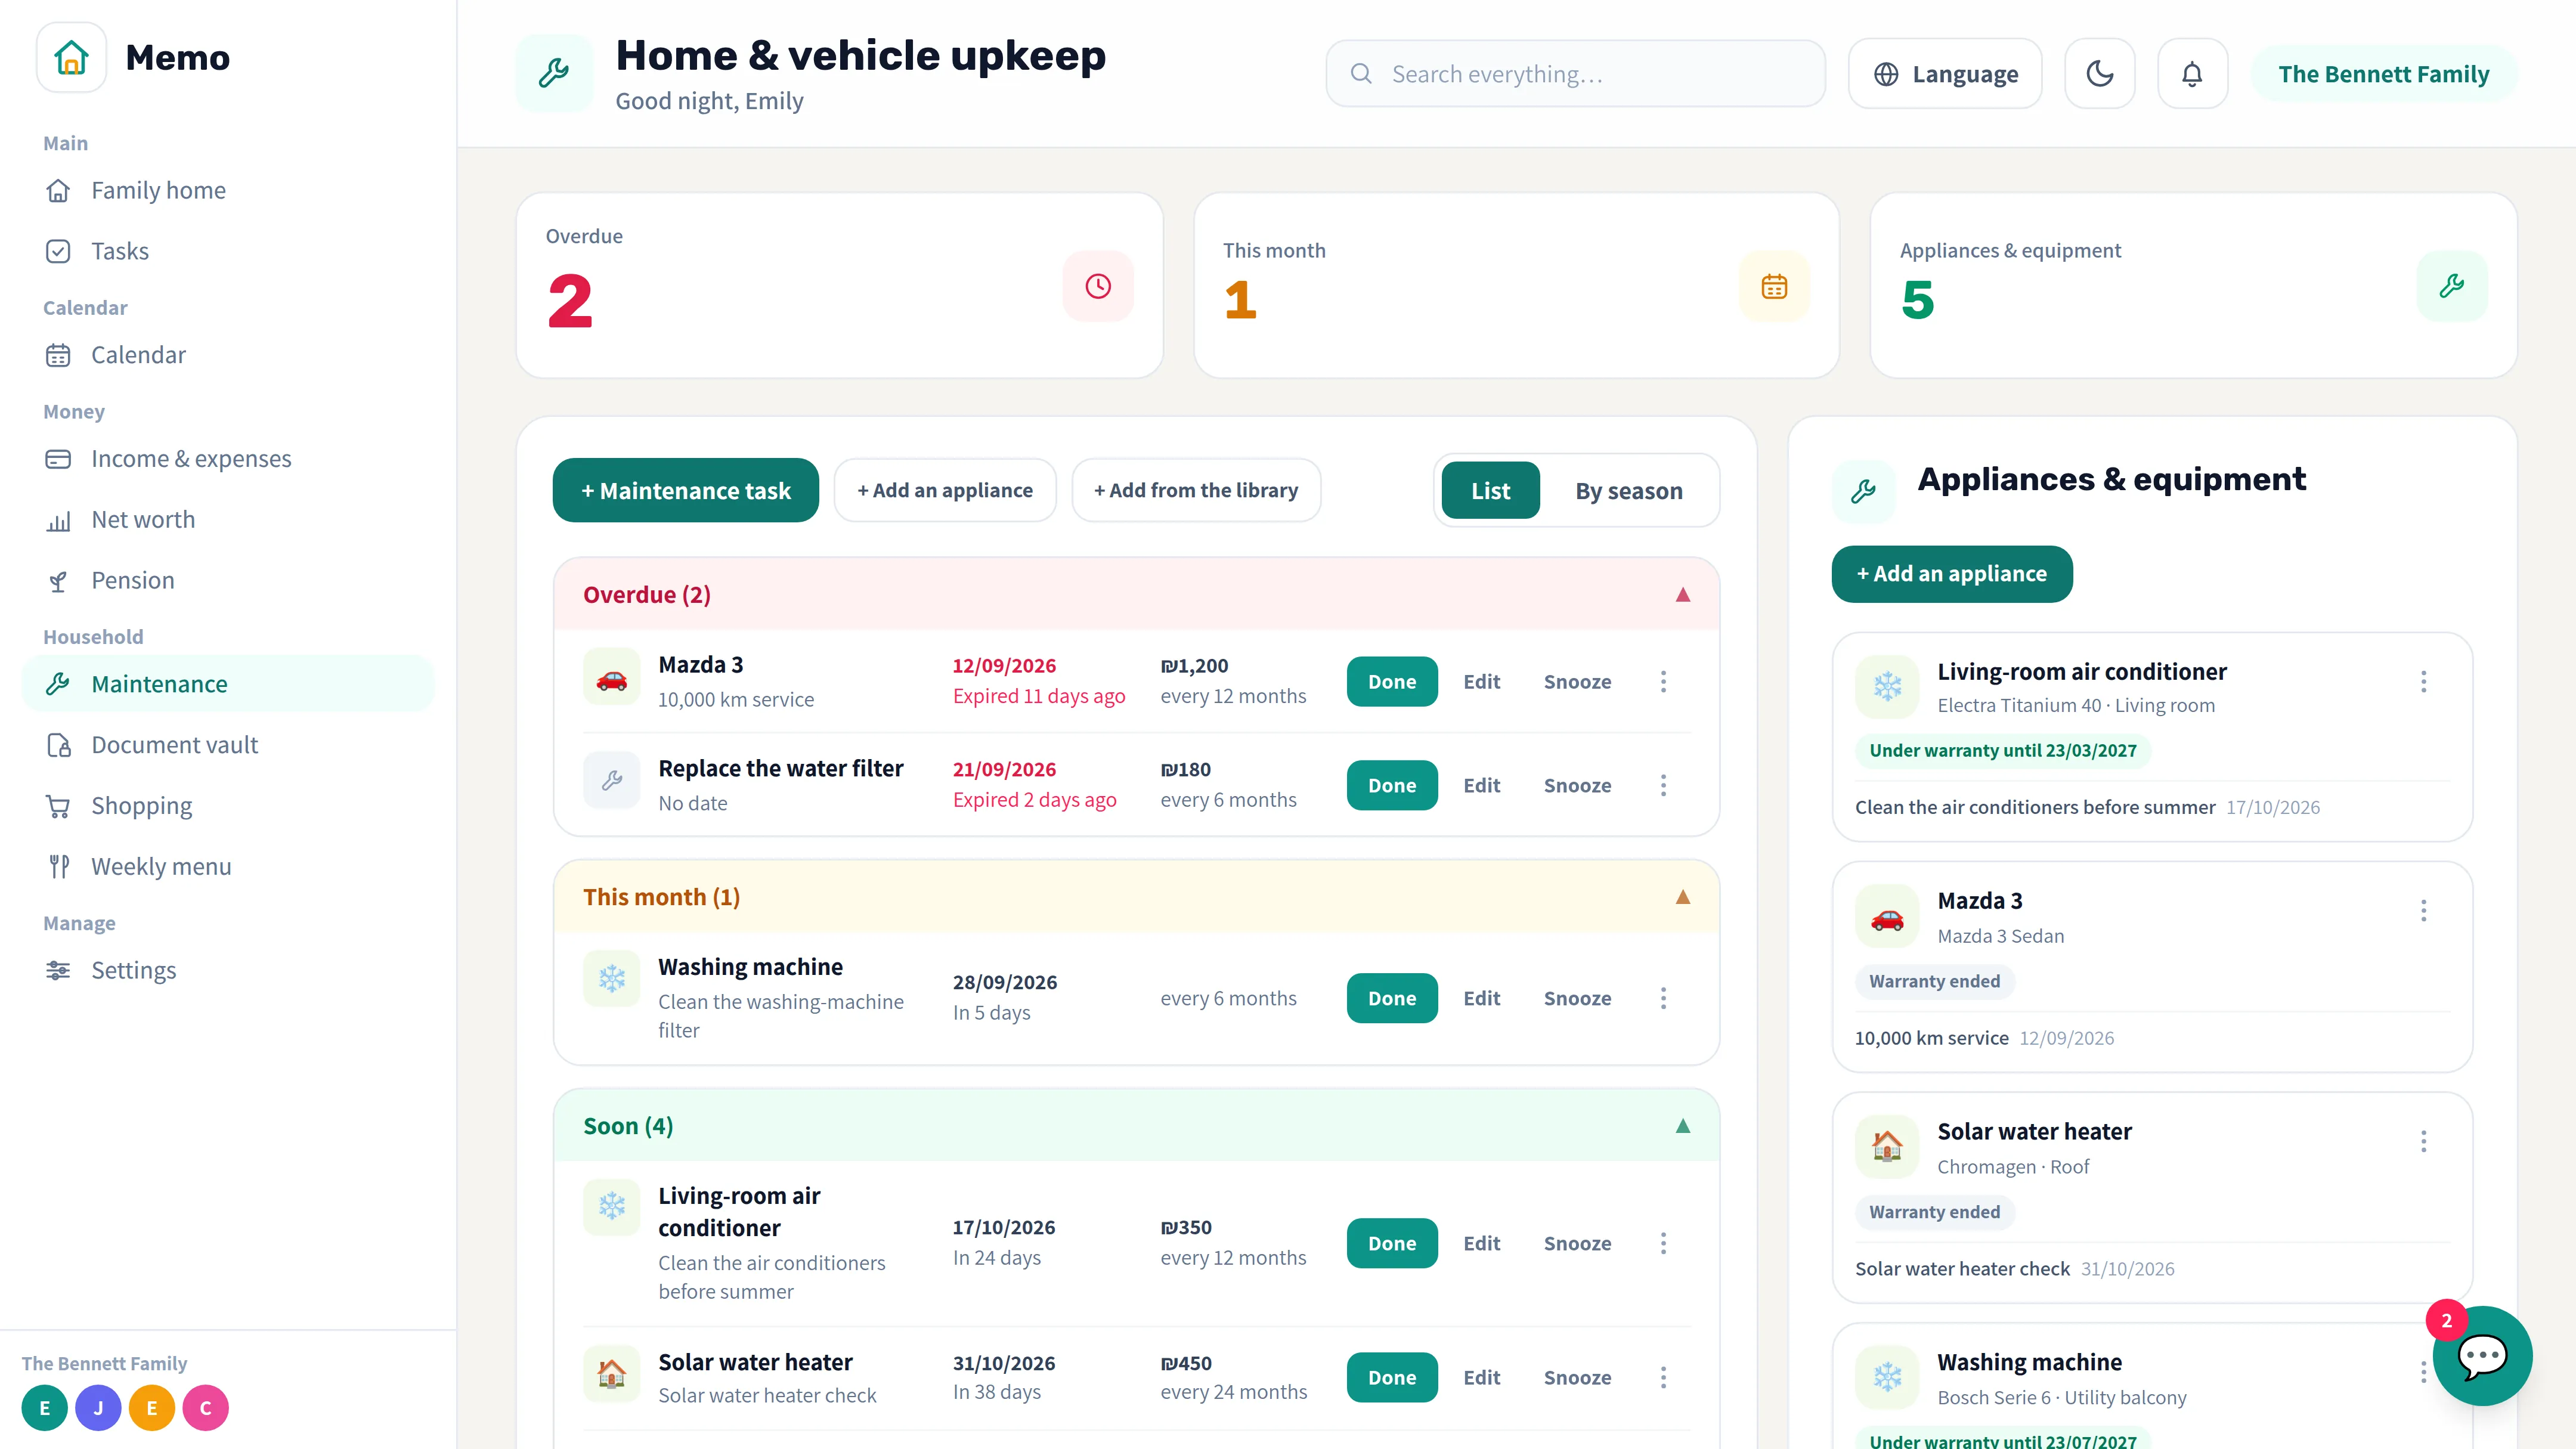Open Weekly menu in sidebar
The height and width of the screenshot is (1449, 2576).
coord(228,866)
